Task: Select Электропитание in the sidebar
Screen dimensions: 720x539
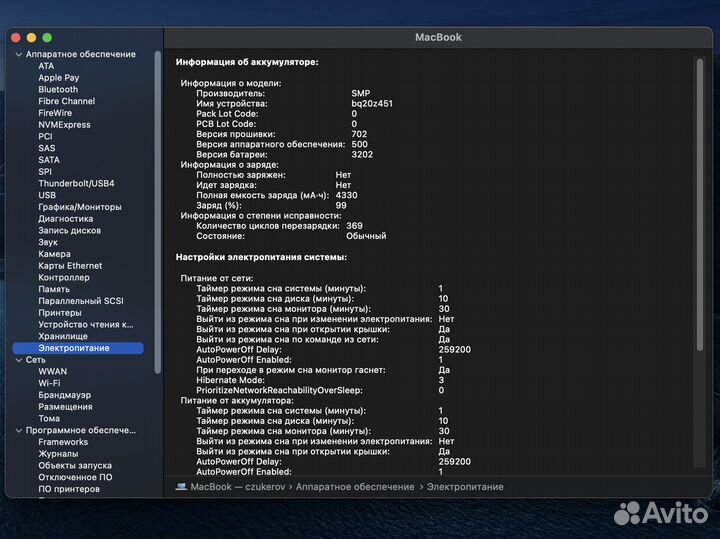Action: pyautogui.click(x=74, y=348)
